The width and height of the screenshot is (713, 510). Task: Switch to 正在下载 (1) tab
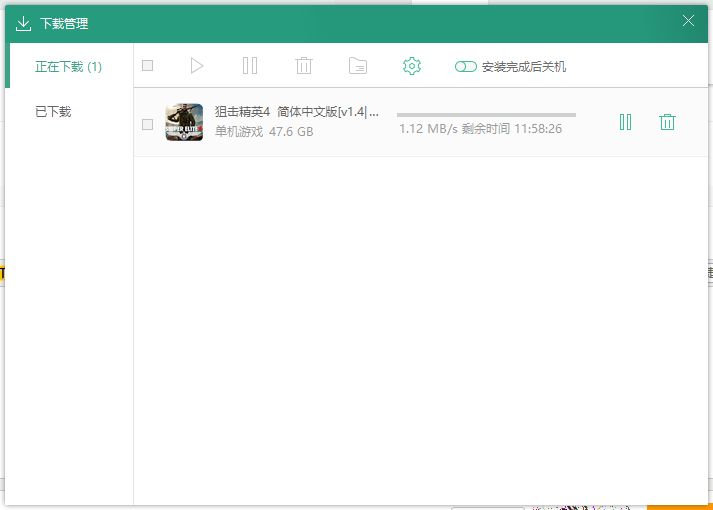[69, 67]
